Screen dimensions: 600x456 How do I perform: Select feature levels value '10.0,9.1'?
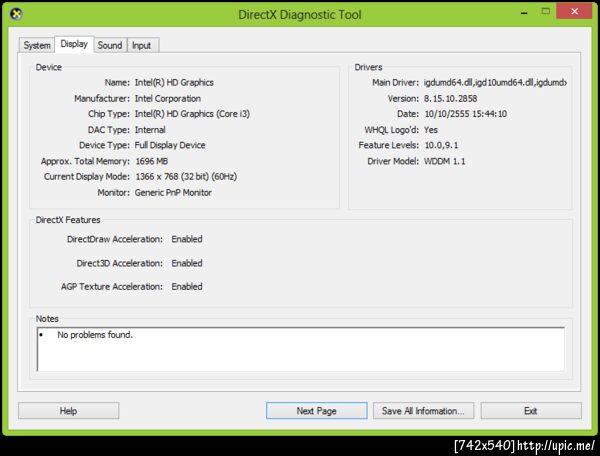point(441,145)
